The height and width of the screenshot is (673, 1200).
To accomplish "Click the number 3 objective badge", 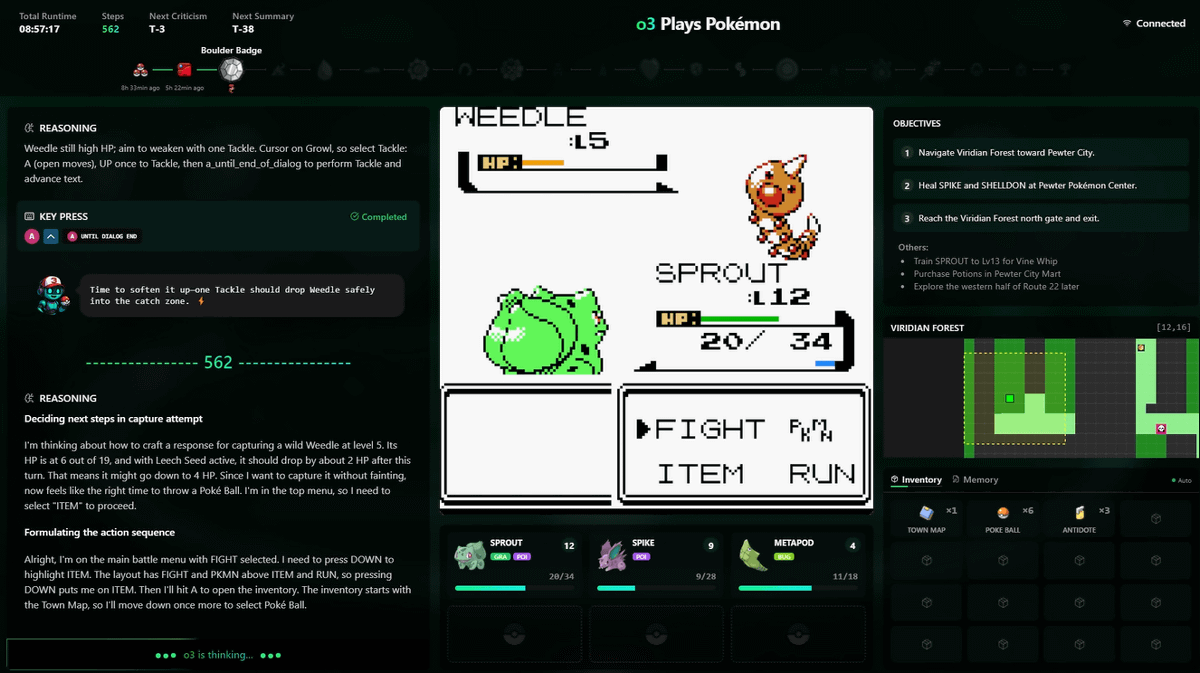I will tap(907, 218).
